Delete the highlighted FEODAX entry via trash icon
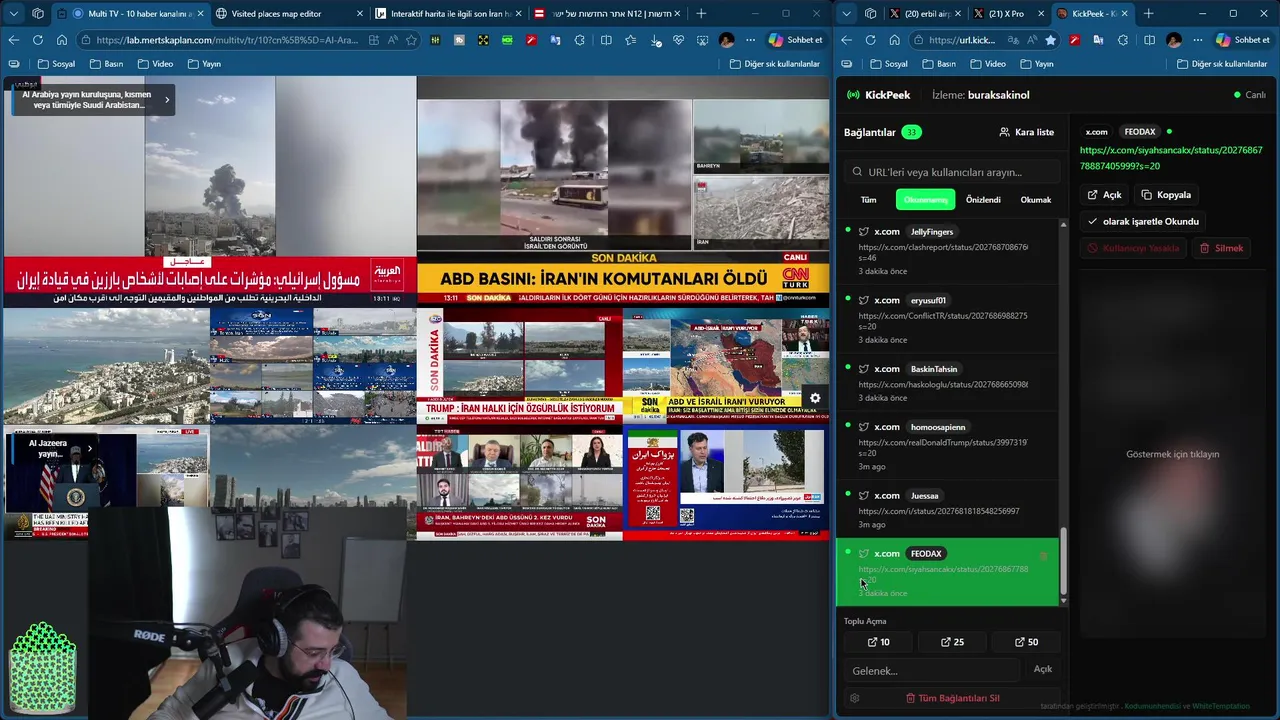Screen dimensions: 1280x720 [1043, 555]
